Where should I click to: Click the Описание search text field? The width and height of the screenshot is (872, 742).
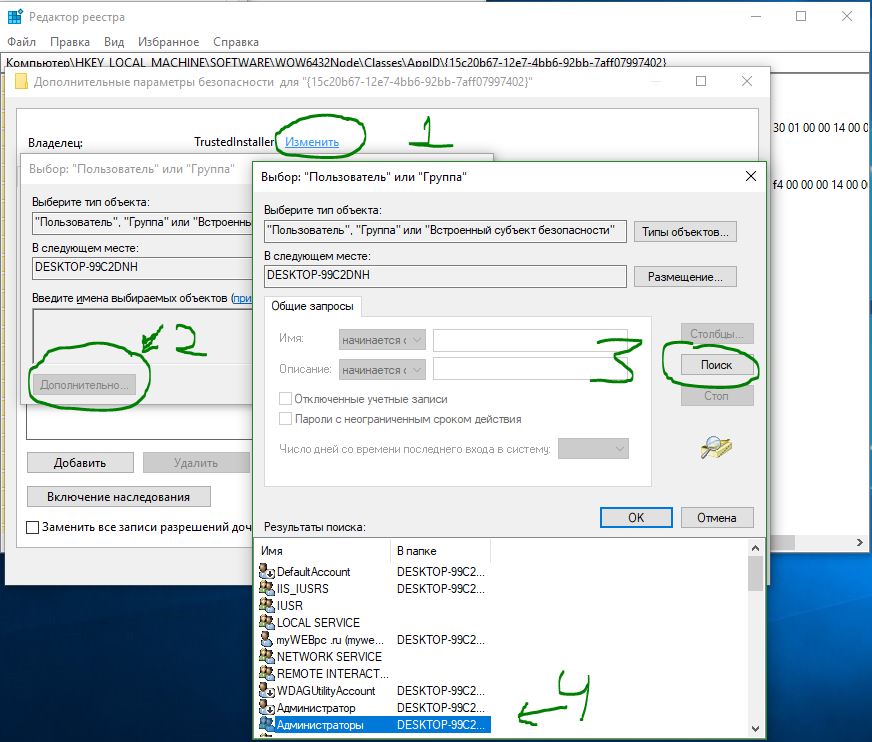point(530,369)
